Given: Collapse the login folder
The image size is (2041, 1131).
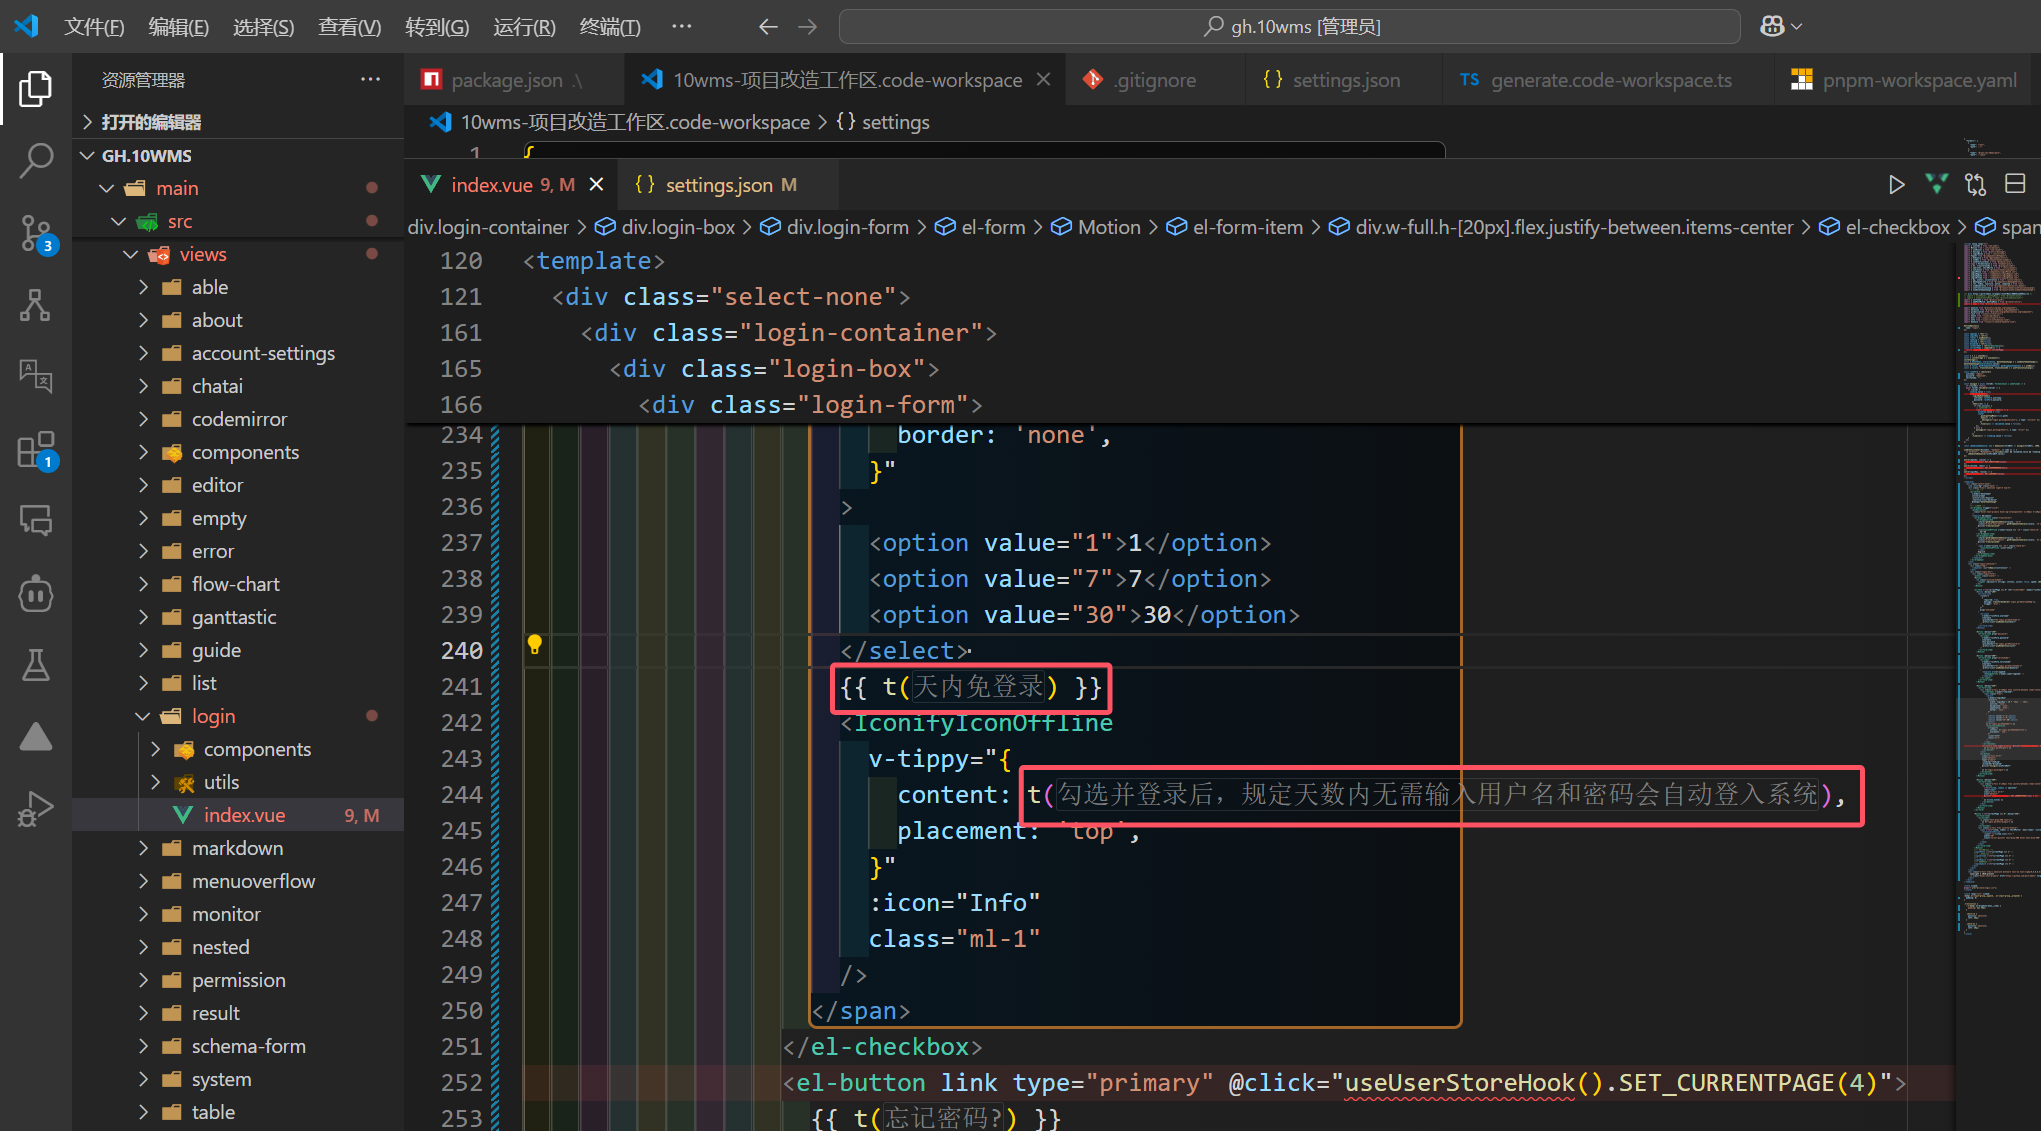Looking at the screenshot, I should pyautogui.click(x=143, y=716).
